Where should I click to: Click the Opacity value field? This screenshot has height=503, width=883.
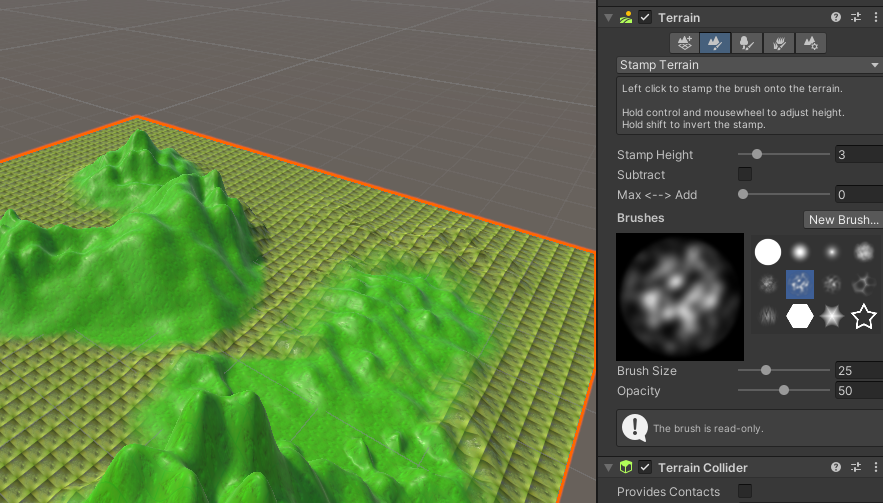[859, 391]
